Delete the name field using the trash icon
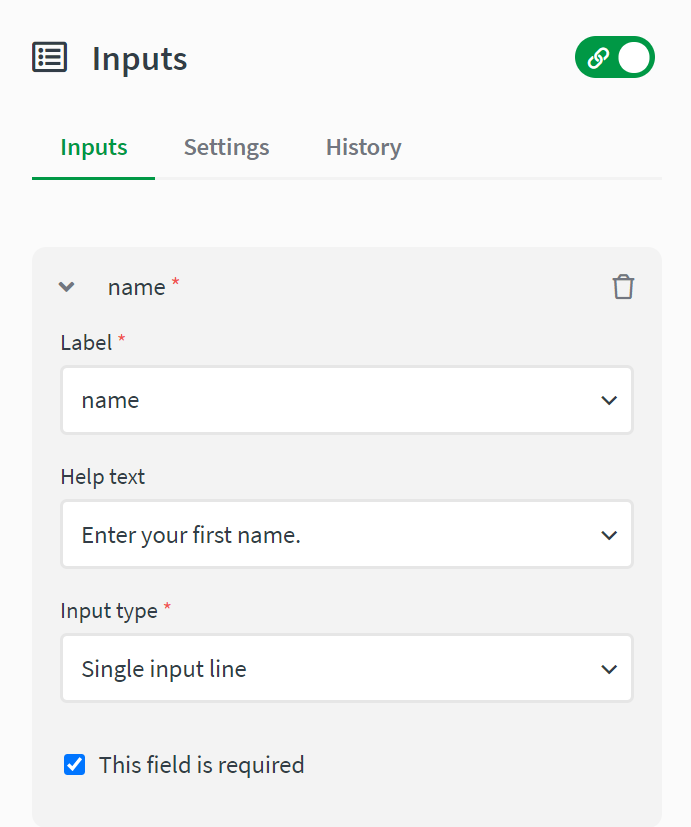This screenshot has width=691, height=827. 623,286
